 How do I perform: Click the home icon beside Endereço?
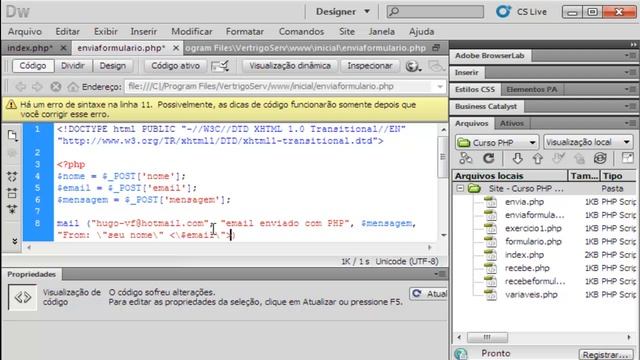(x=73, y=87)
